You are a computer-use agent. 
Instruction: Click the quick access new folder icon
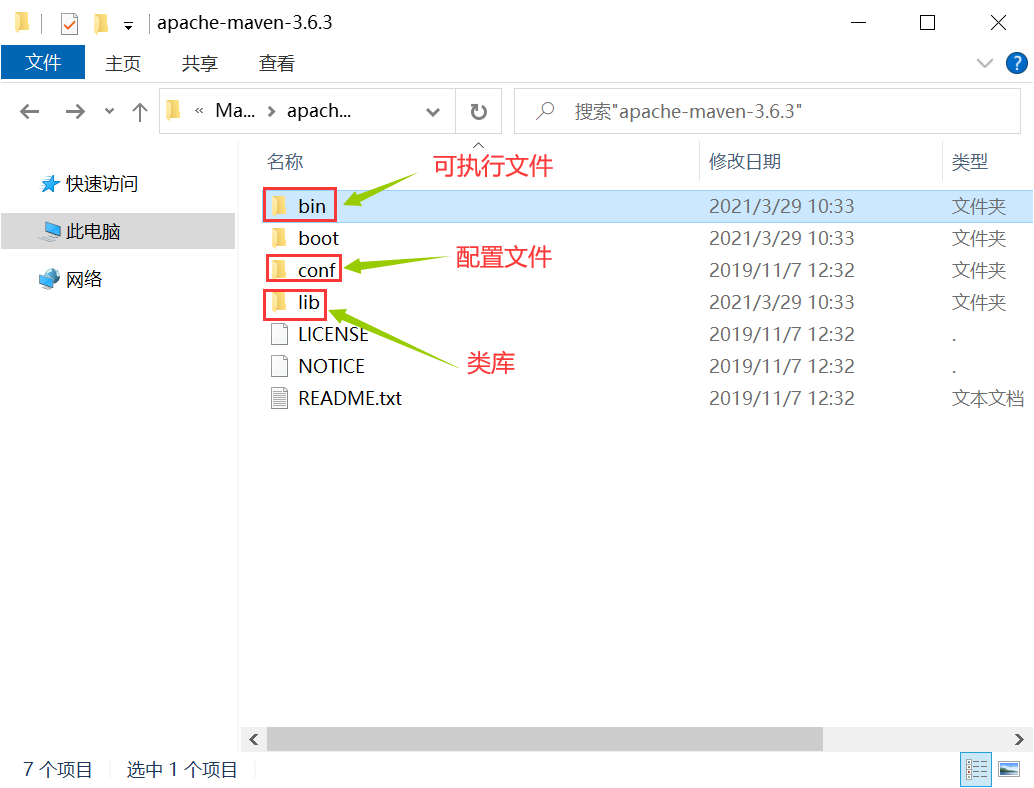(100, 24)
